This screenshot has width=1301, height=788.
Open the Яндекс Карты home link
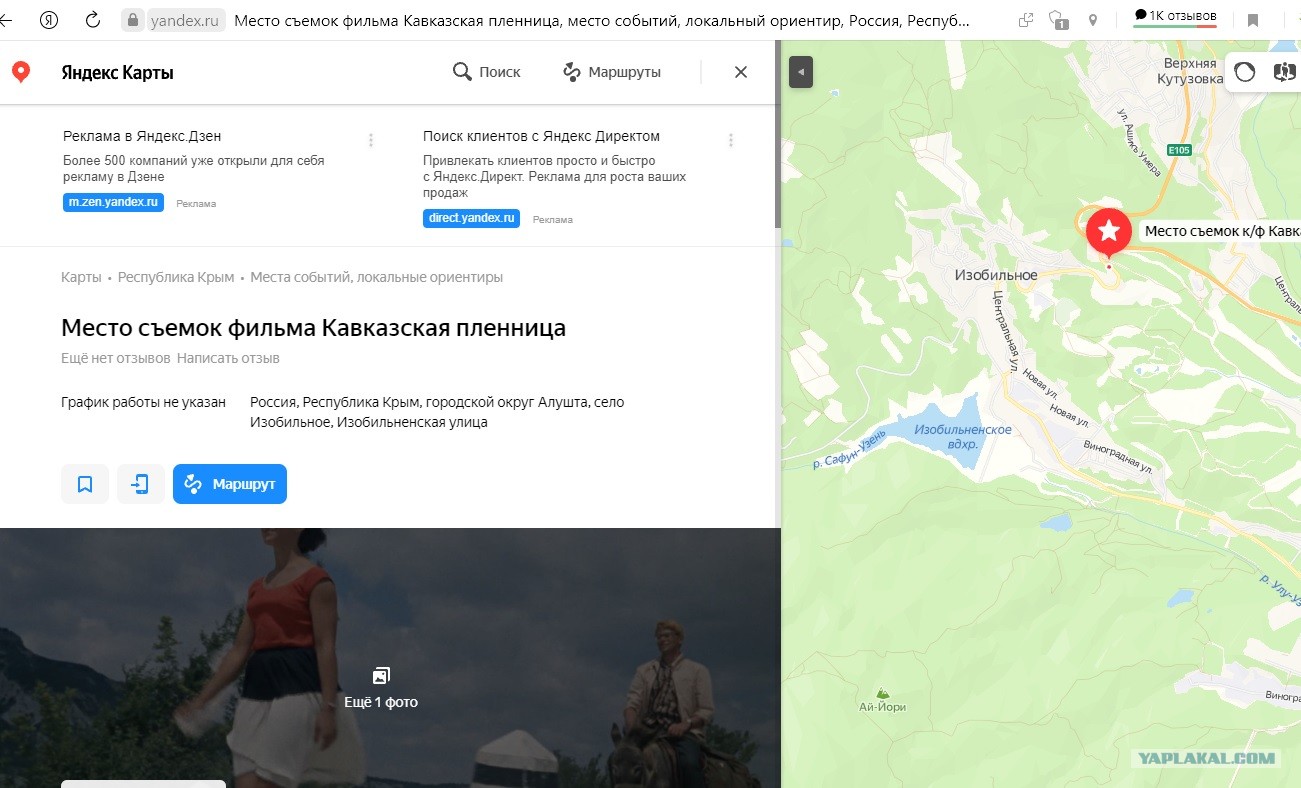[x=118, y=72]
